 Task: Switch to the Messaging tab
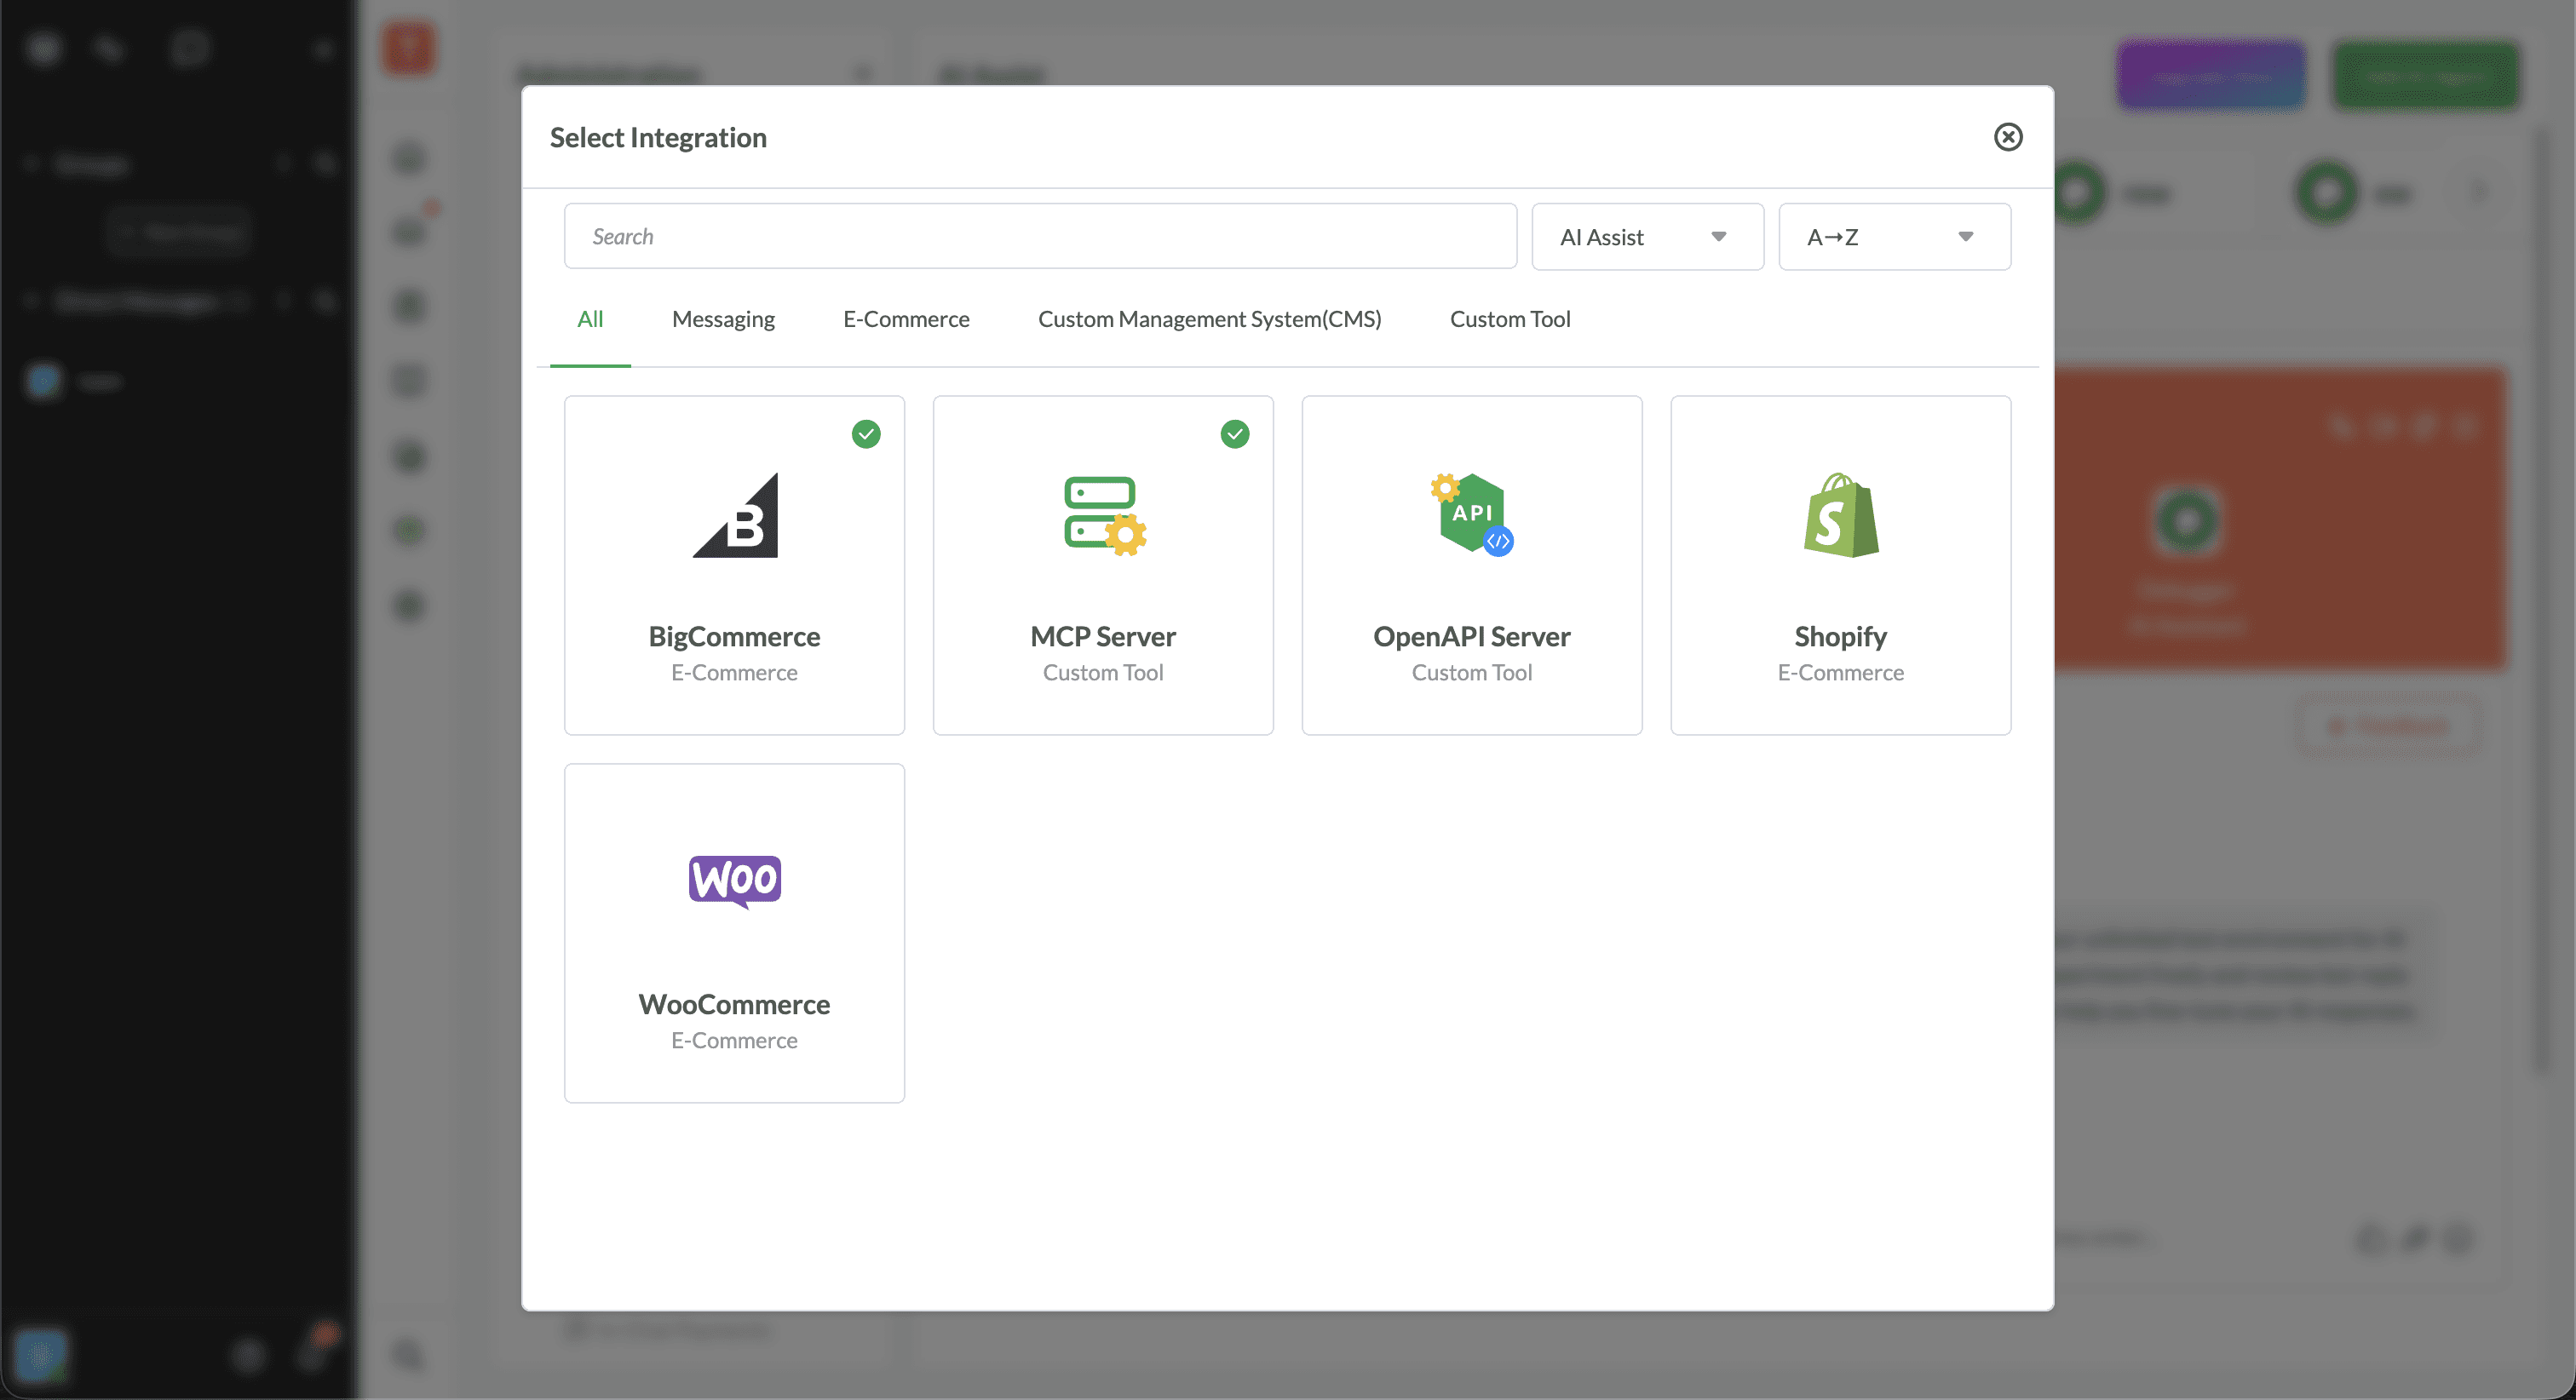[x=723, y=319]
